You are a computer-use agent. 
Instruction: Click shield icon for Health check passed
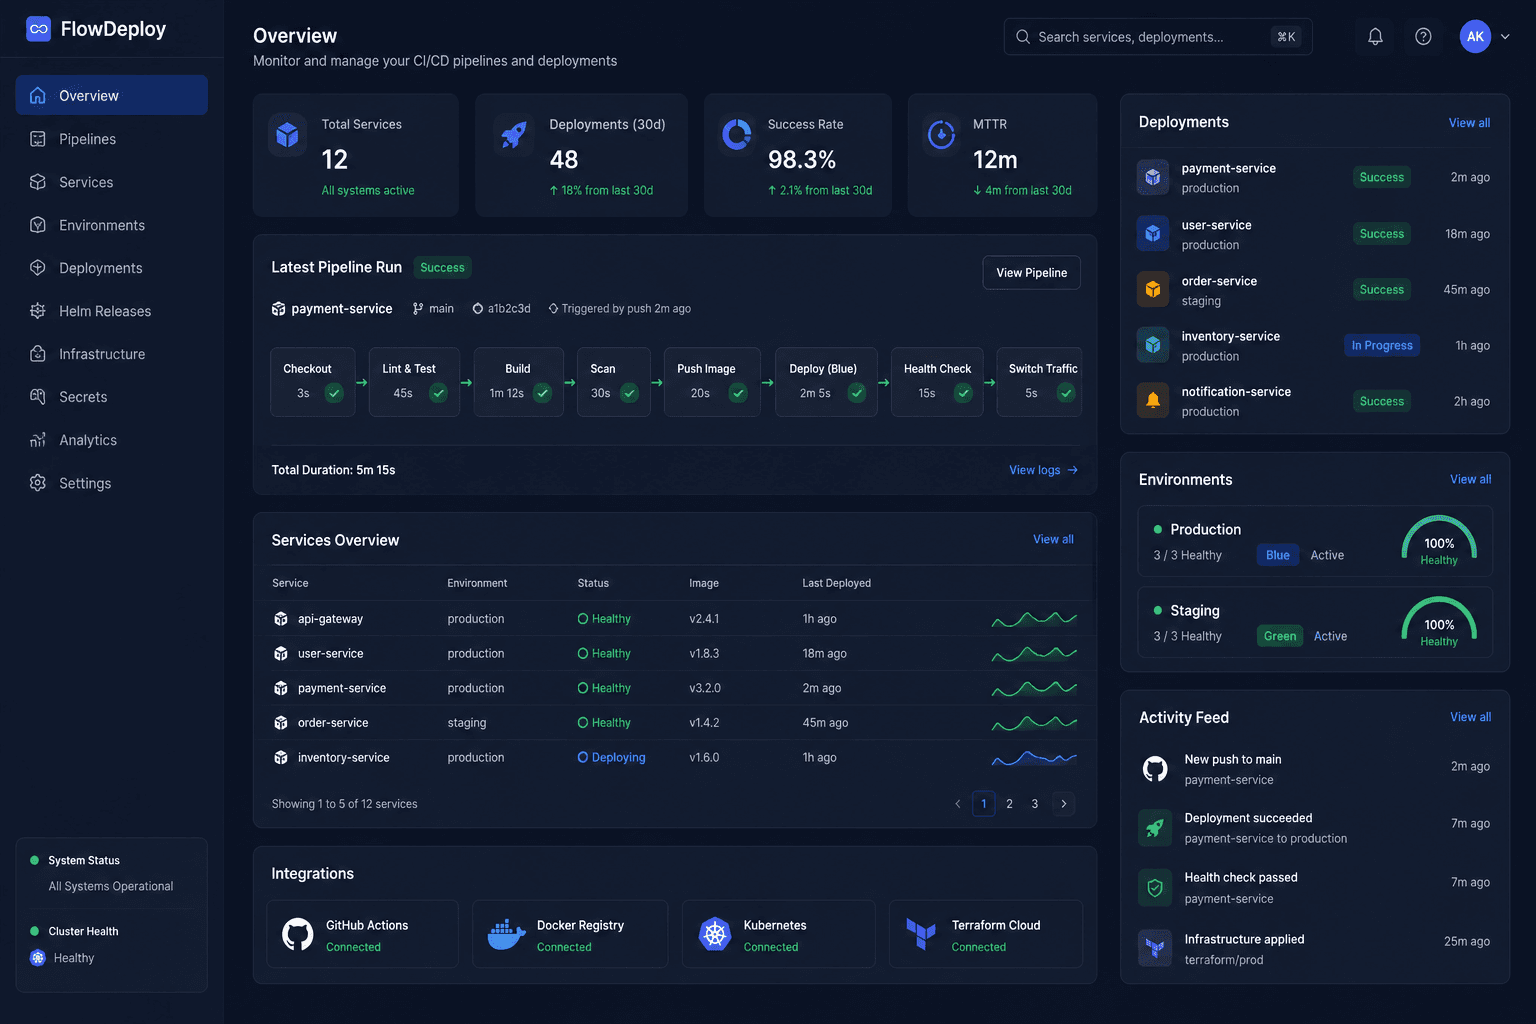click(1155, 888)
